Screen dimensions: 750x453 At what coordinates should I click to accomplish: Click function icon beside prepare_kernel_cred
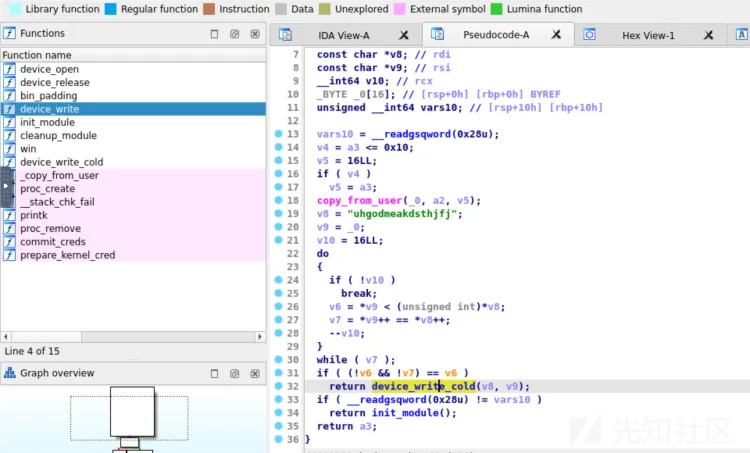pyautogui.click(x=9, y=255)
